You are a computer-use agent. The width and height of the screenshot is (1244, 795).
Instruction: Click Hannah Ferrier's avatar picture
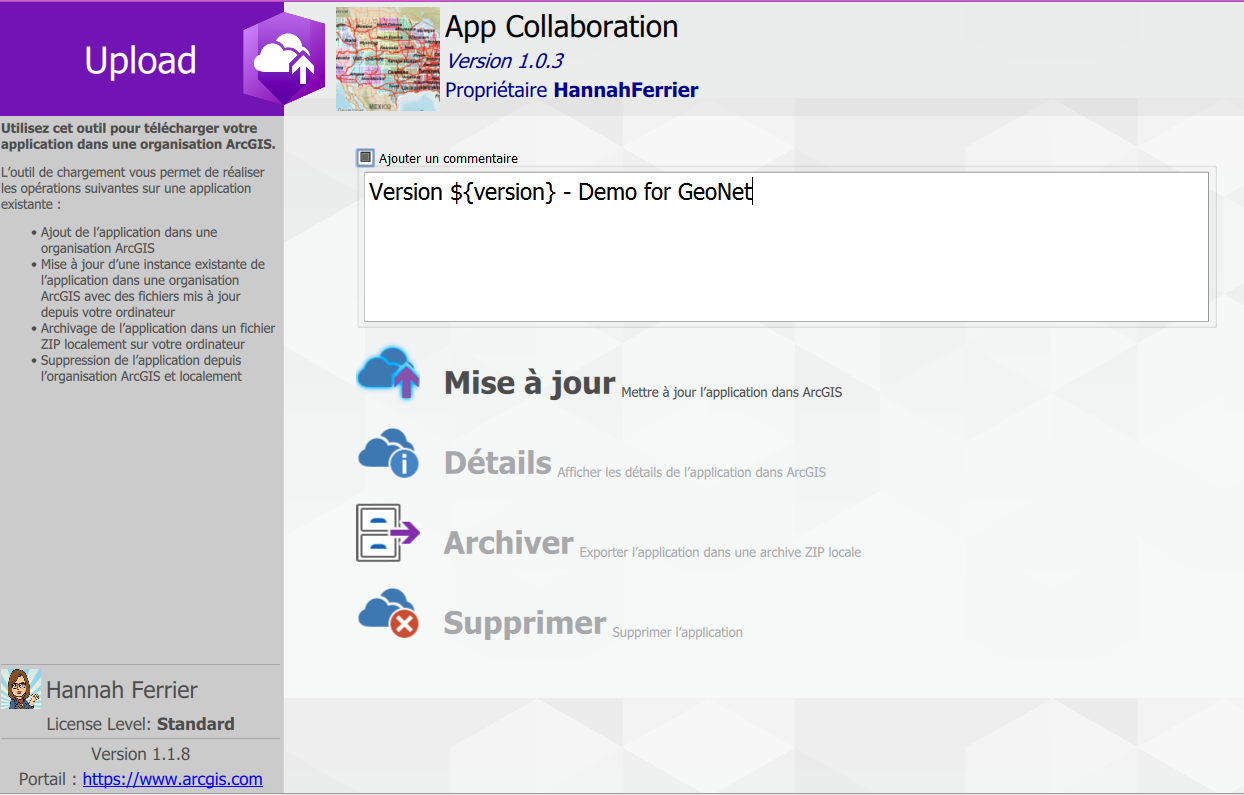(21, 689)
